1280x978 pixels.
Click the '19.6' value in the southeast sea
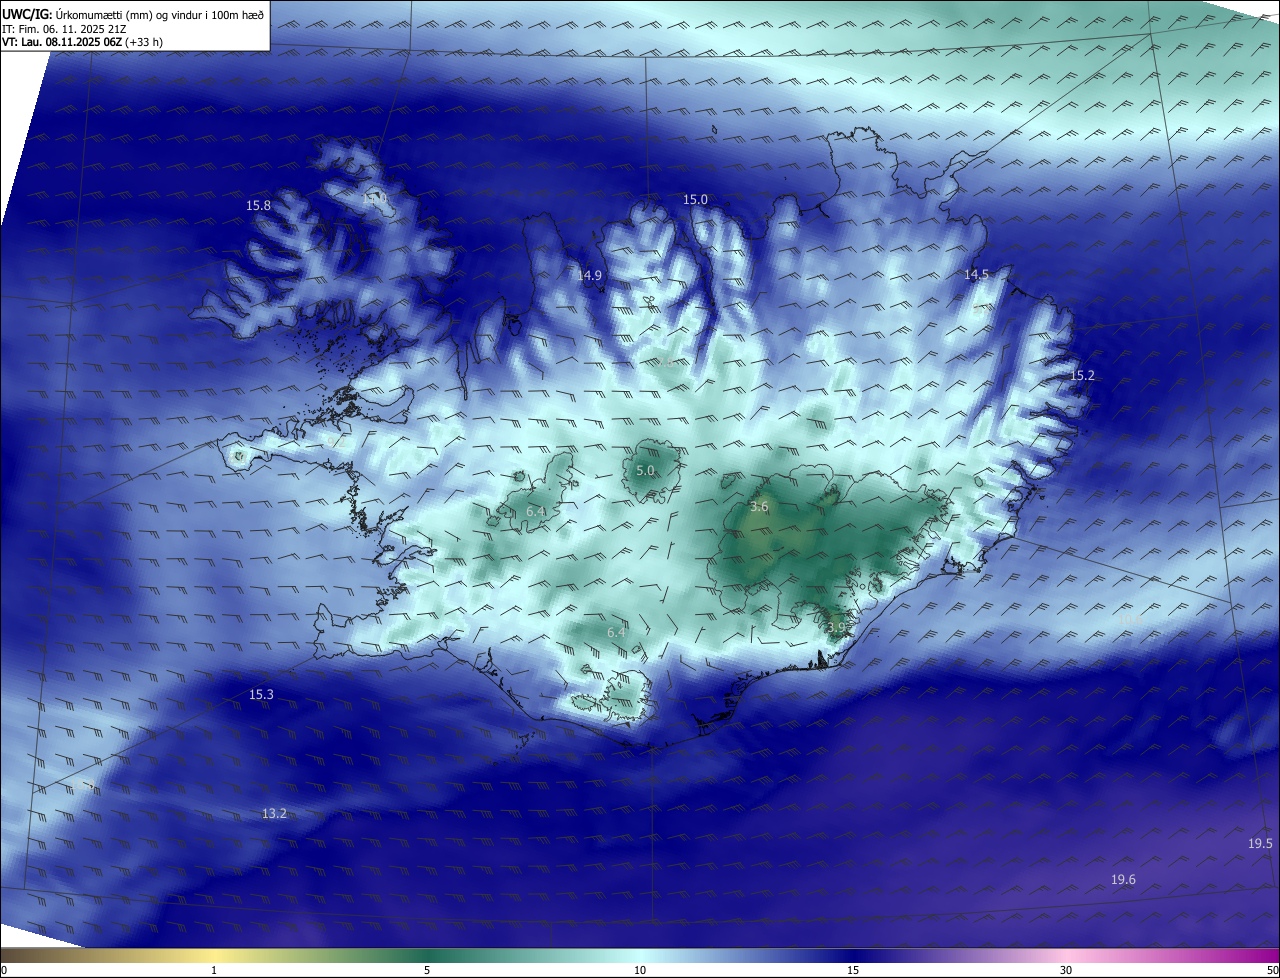pyautogui.click(x=1123, y=880)
